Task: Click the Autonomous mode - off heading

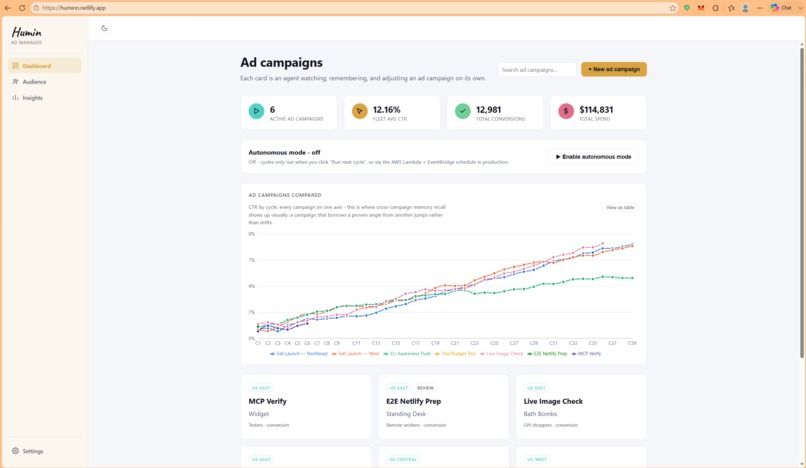Action: pyautogui.click(x=284, y=152)
